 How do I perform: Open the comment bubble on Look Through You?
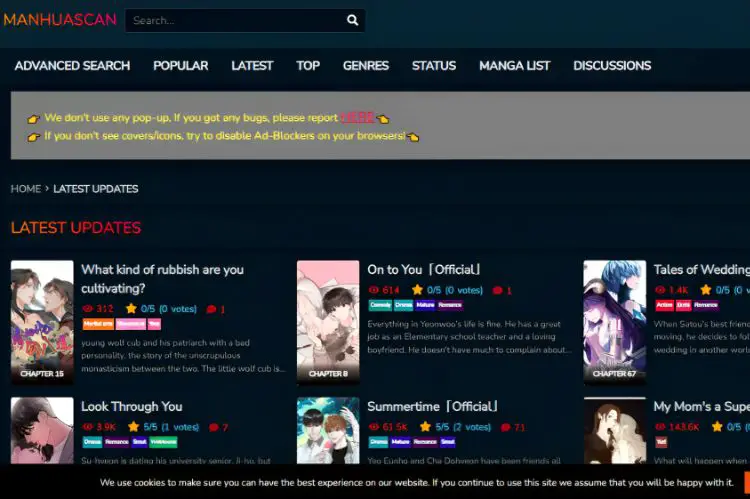[214, 427]
